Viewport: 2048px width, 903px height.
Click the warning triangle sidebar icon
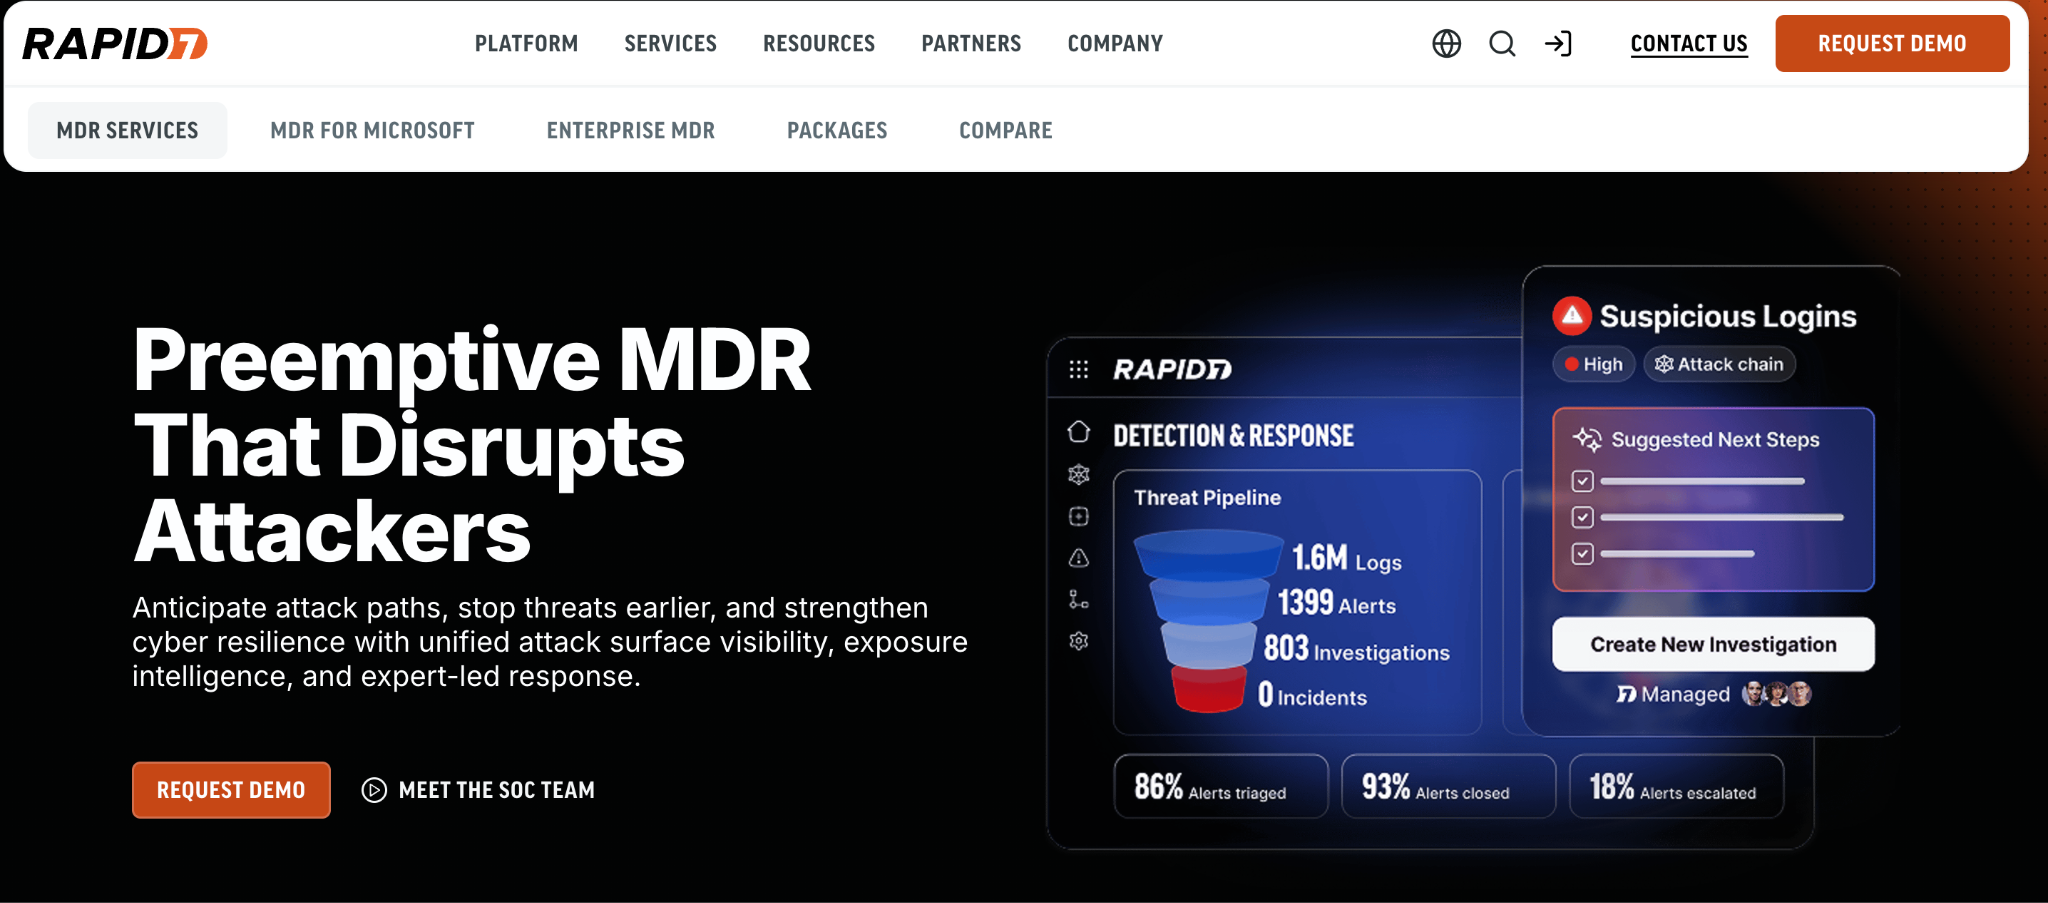coord(1078,558)
